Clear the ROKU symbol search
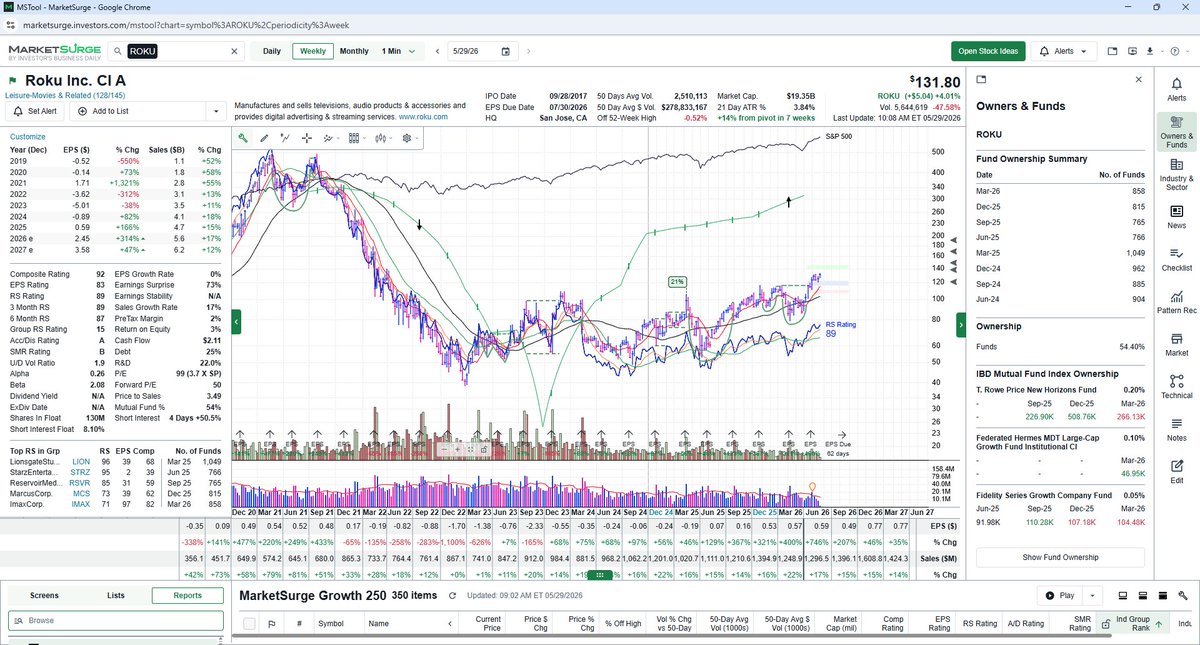 click(235, 51)
